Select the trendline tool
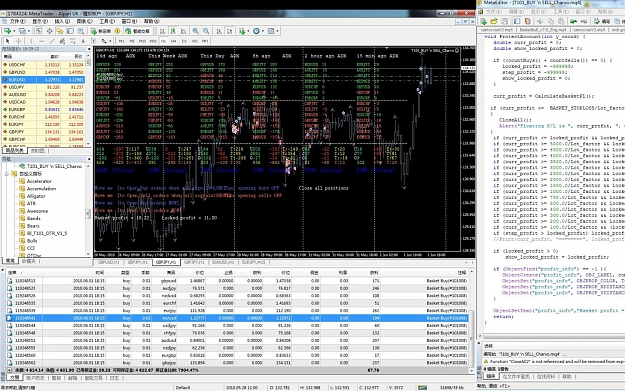625x391 pixels. click(52, 41)
